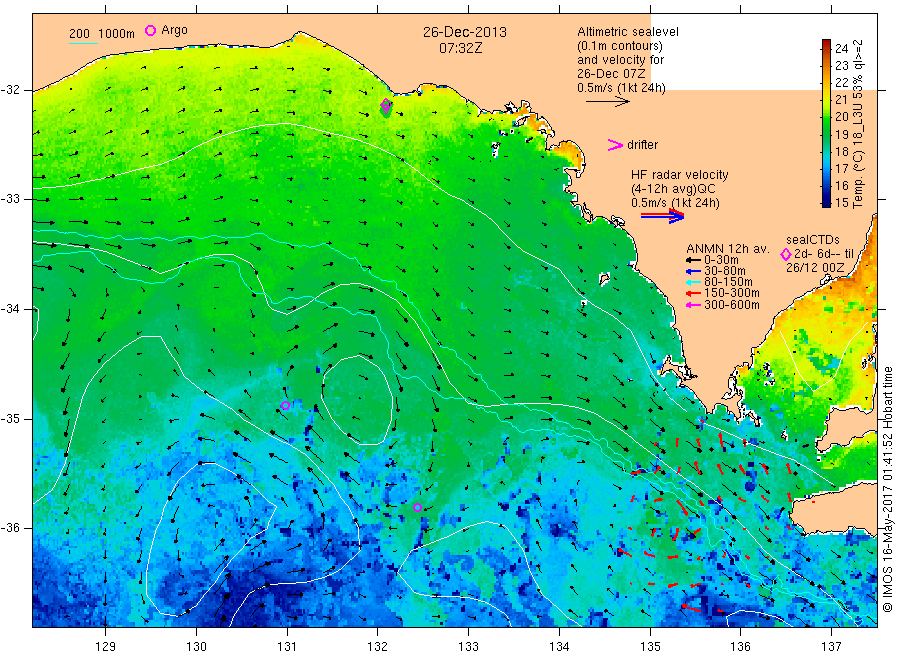Click the 'HF radar velocity' legend text
This screenshot has height=660, width=900.
pyautogui.click(x=680, y=175)
